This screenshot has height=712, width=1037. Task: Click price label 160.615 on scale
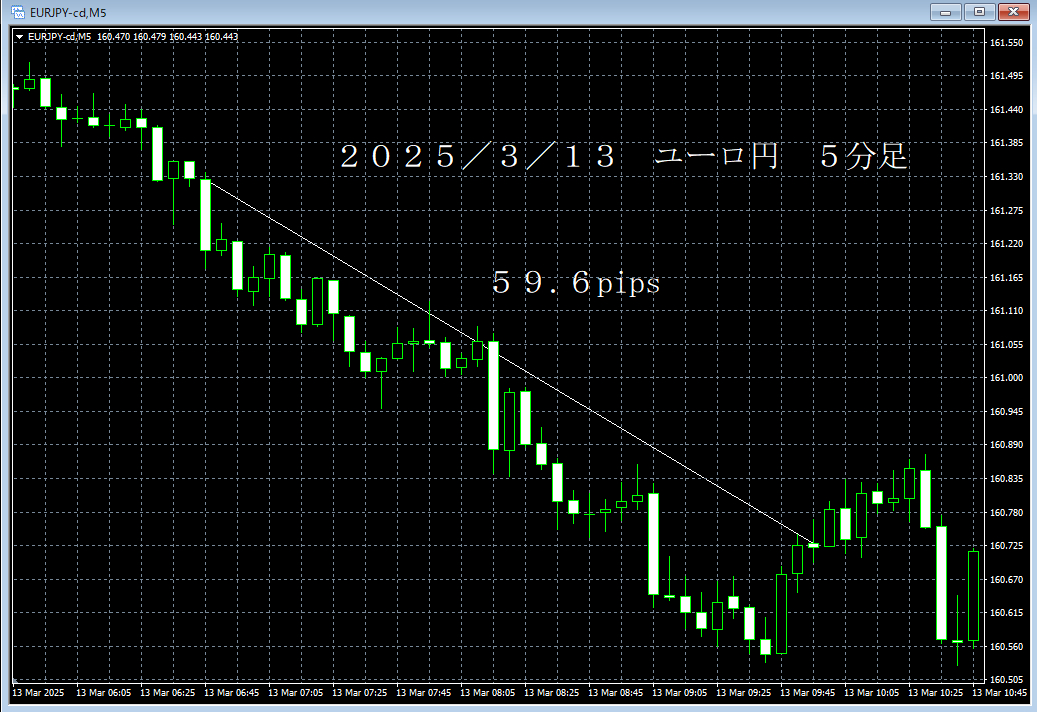[1006, 613]
